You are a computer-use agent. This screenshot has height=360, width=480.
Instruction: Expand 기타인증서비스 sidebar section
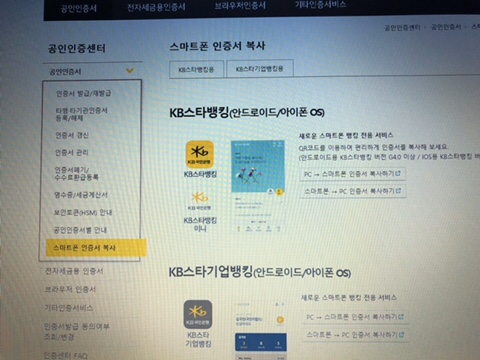pyautogui.click(x=69, y=307)
